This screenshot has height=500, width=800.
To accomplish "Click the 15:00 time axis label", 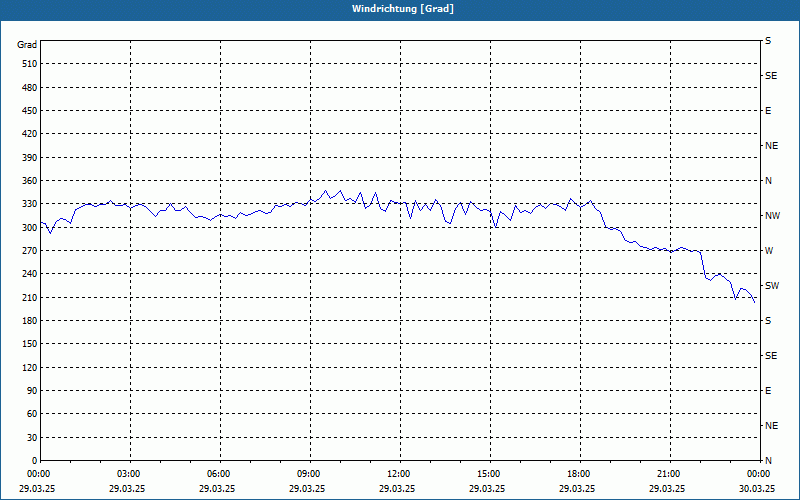I will [488, 474].
